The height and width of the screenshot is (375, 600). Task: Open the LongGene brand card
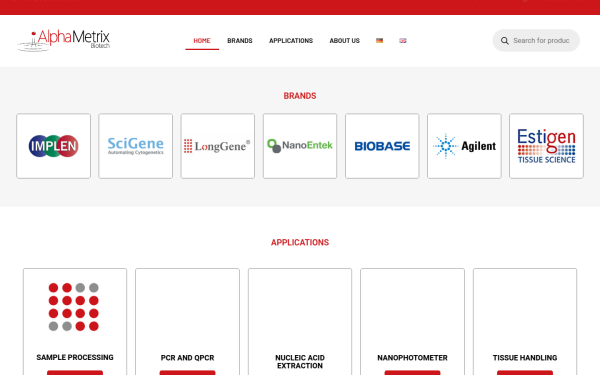pyautogui.click(x=218, y=146)
